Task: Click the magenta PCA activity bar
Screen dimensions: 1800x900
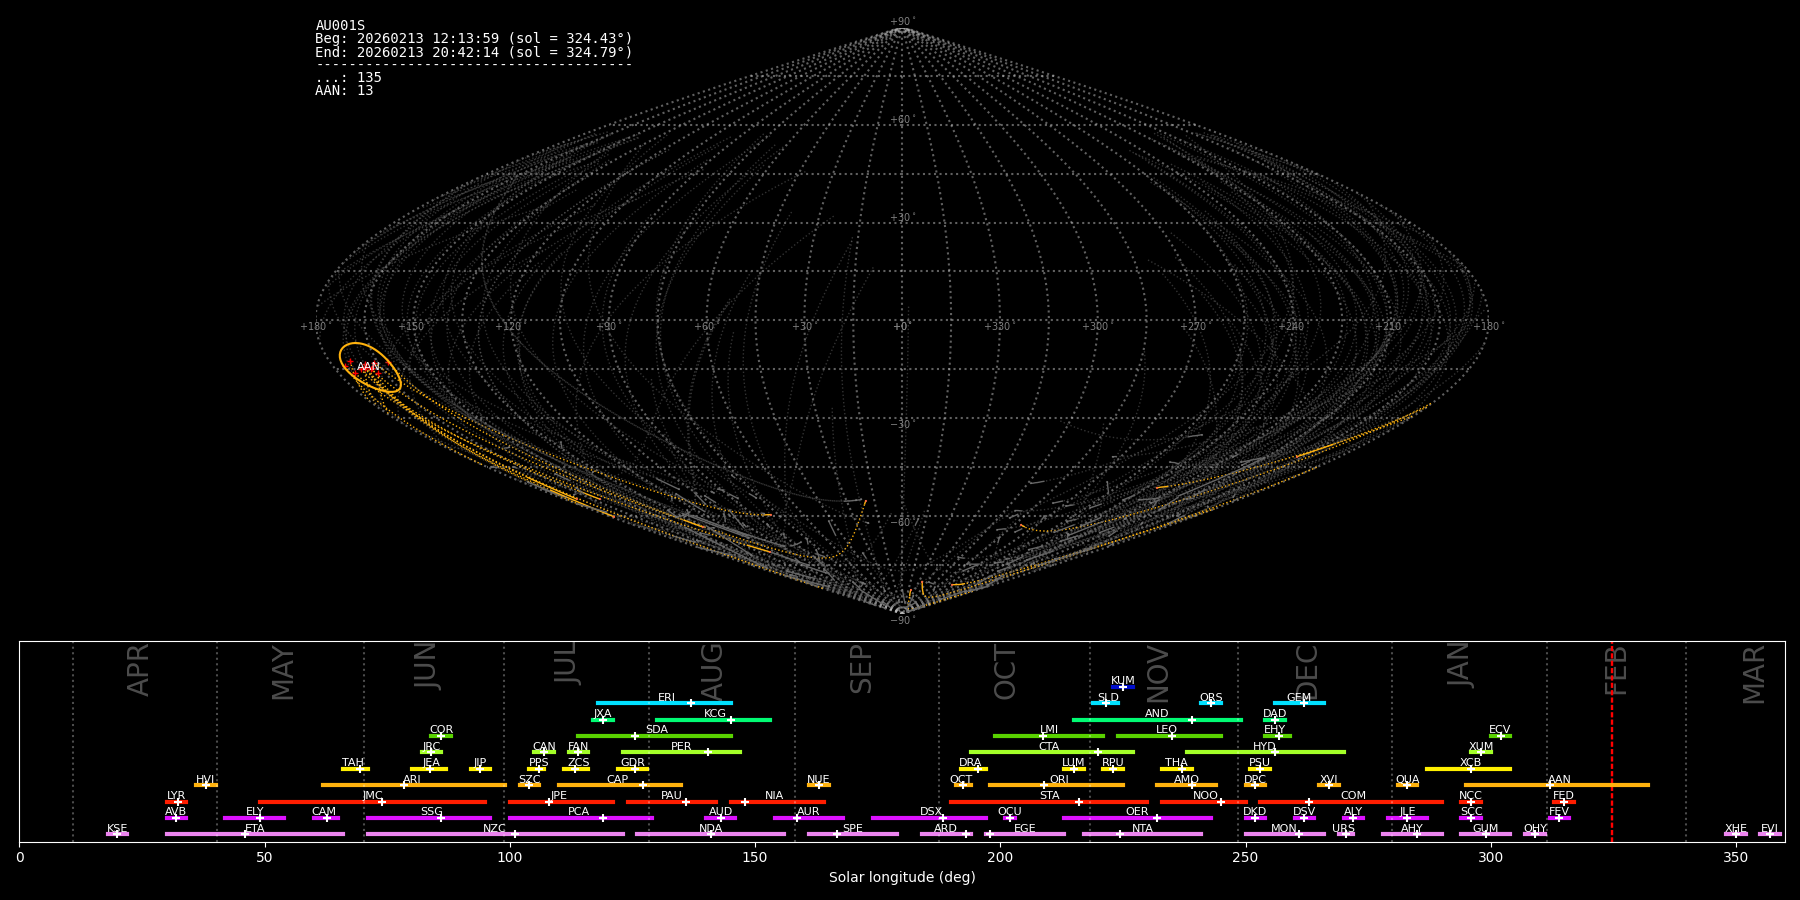Action: click(580, 818)
